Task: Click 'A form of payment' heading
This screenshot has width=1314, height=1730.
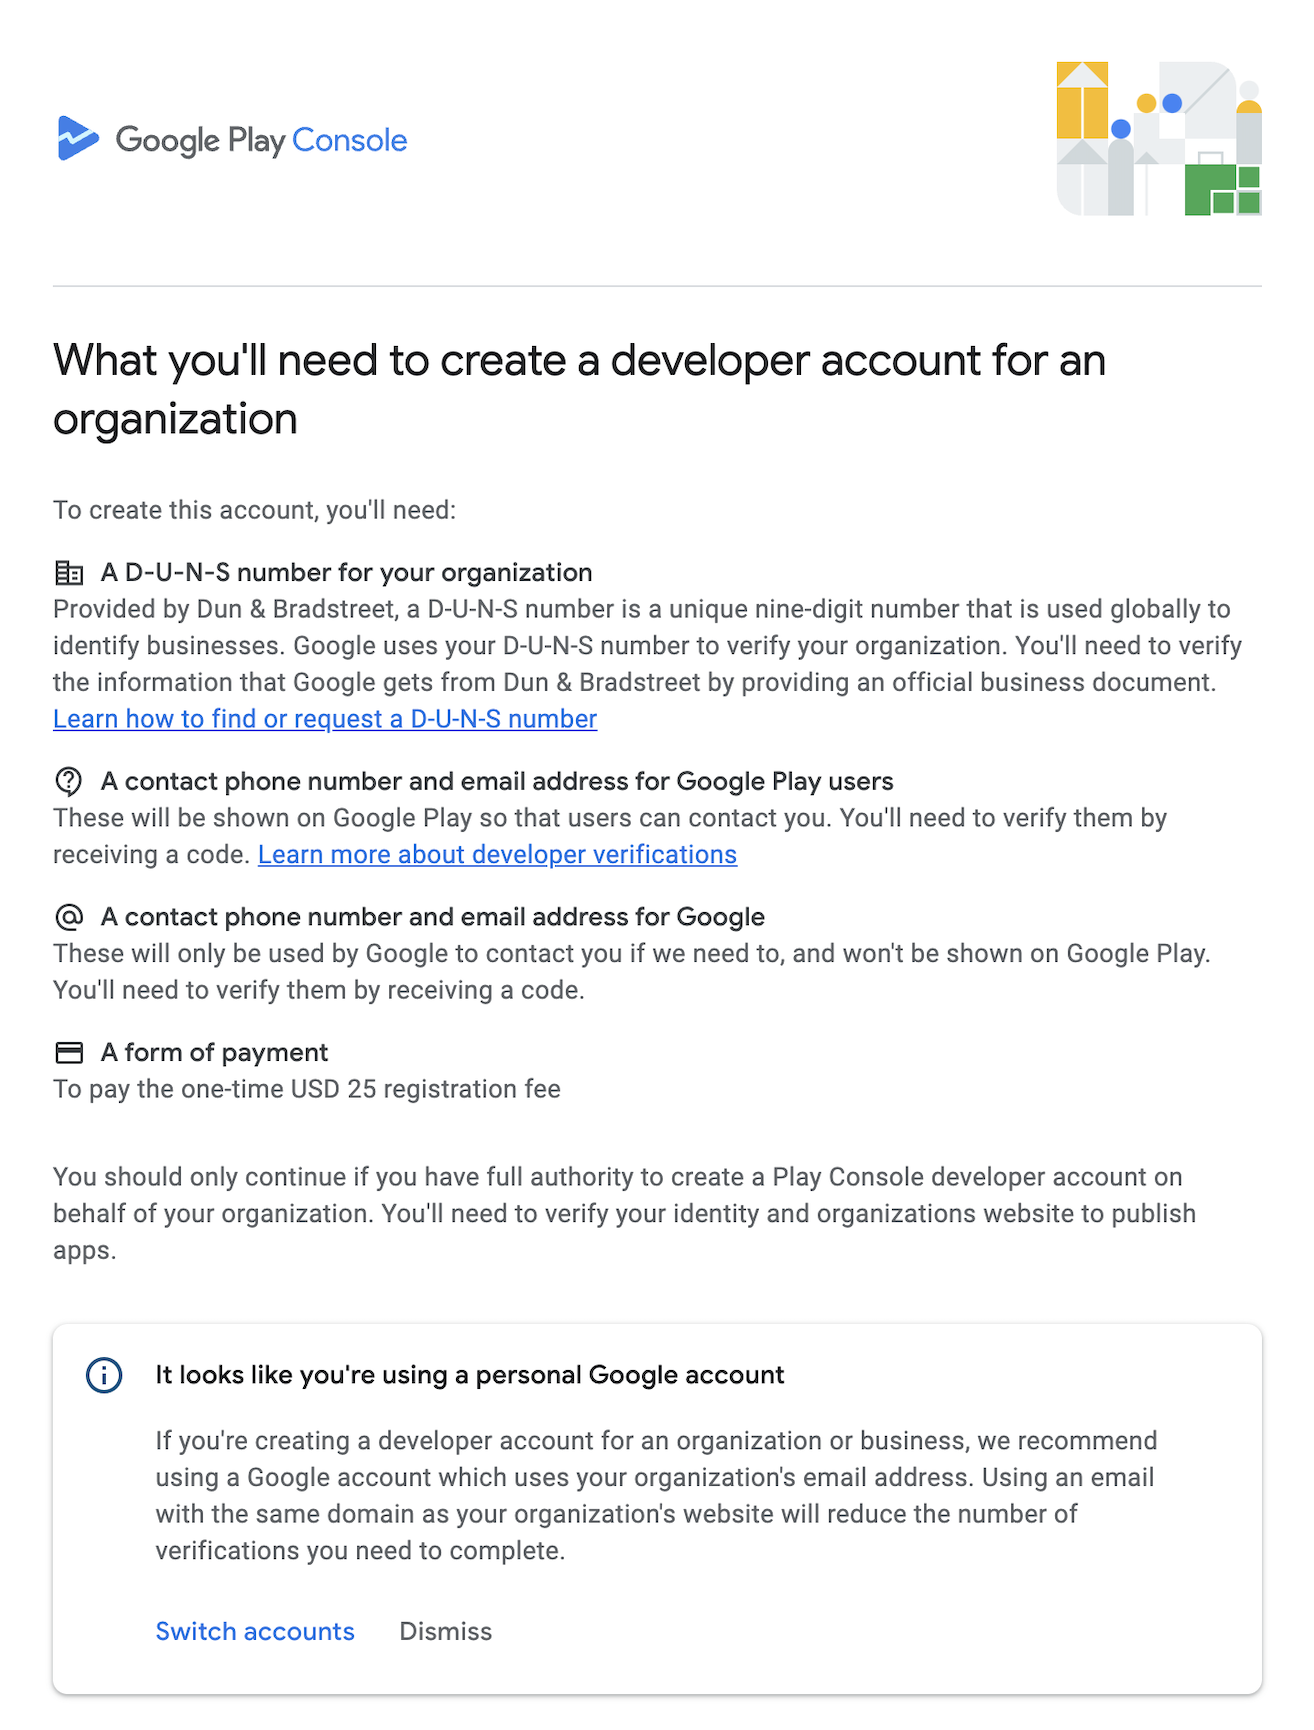Action: point(214,1052)
